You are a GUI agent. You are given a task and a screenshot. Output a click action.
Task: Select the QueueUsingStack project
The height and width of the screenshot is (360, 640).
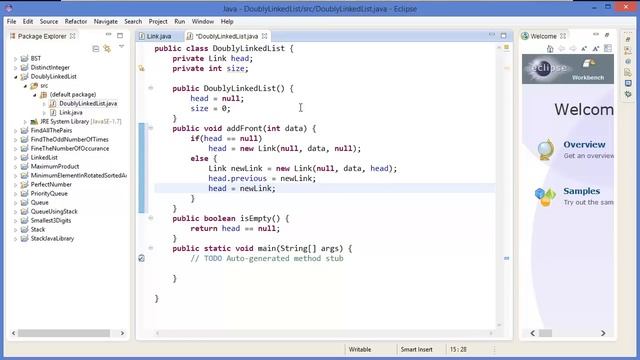[54, 211]
